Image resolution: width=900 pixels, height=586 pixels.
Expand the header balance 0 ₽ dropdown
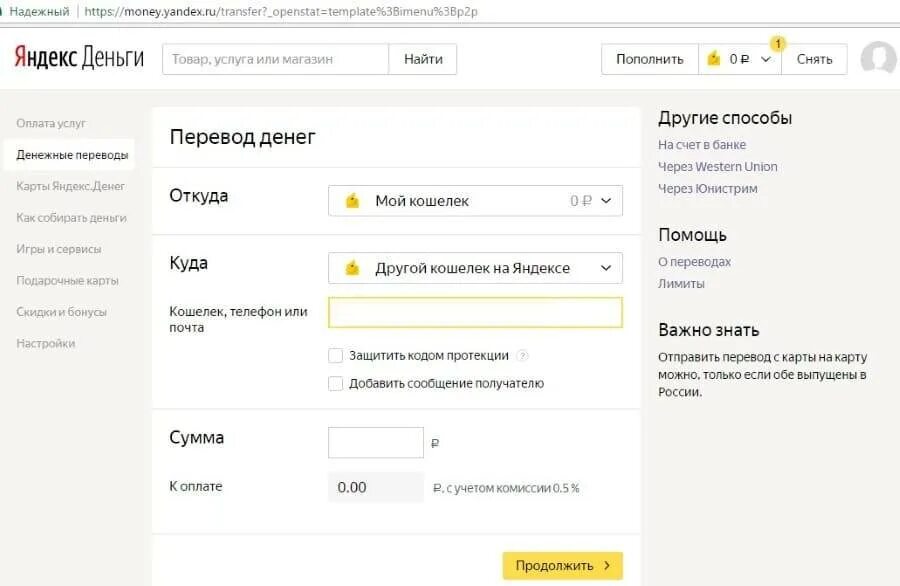coord(740,59)
